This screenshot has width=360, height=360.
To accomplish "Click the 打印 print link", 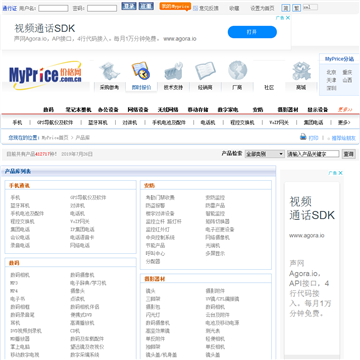I will (313, 138).
